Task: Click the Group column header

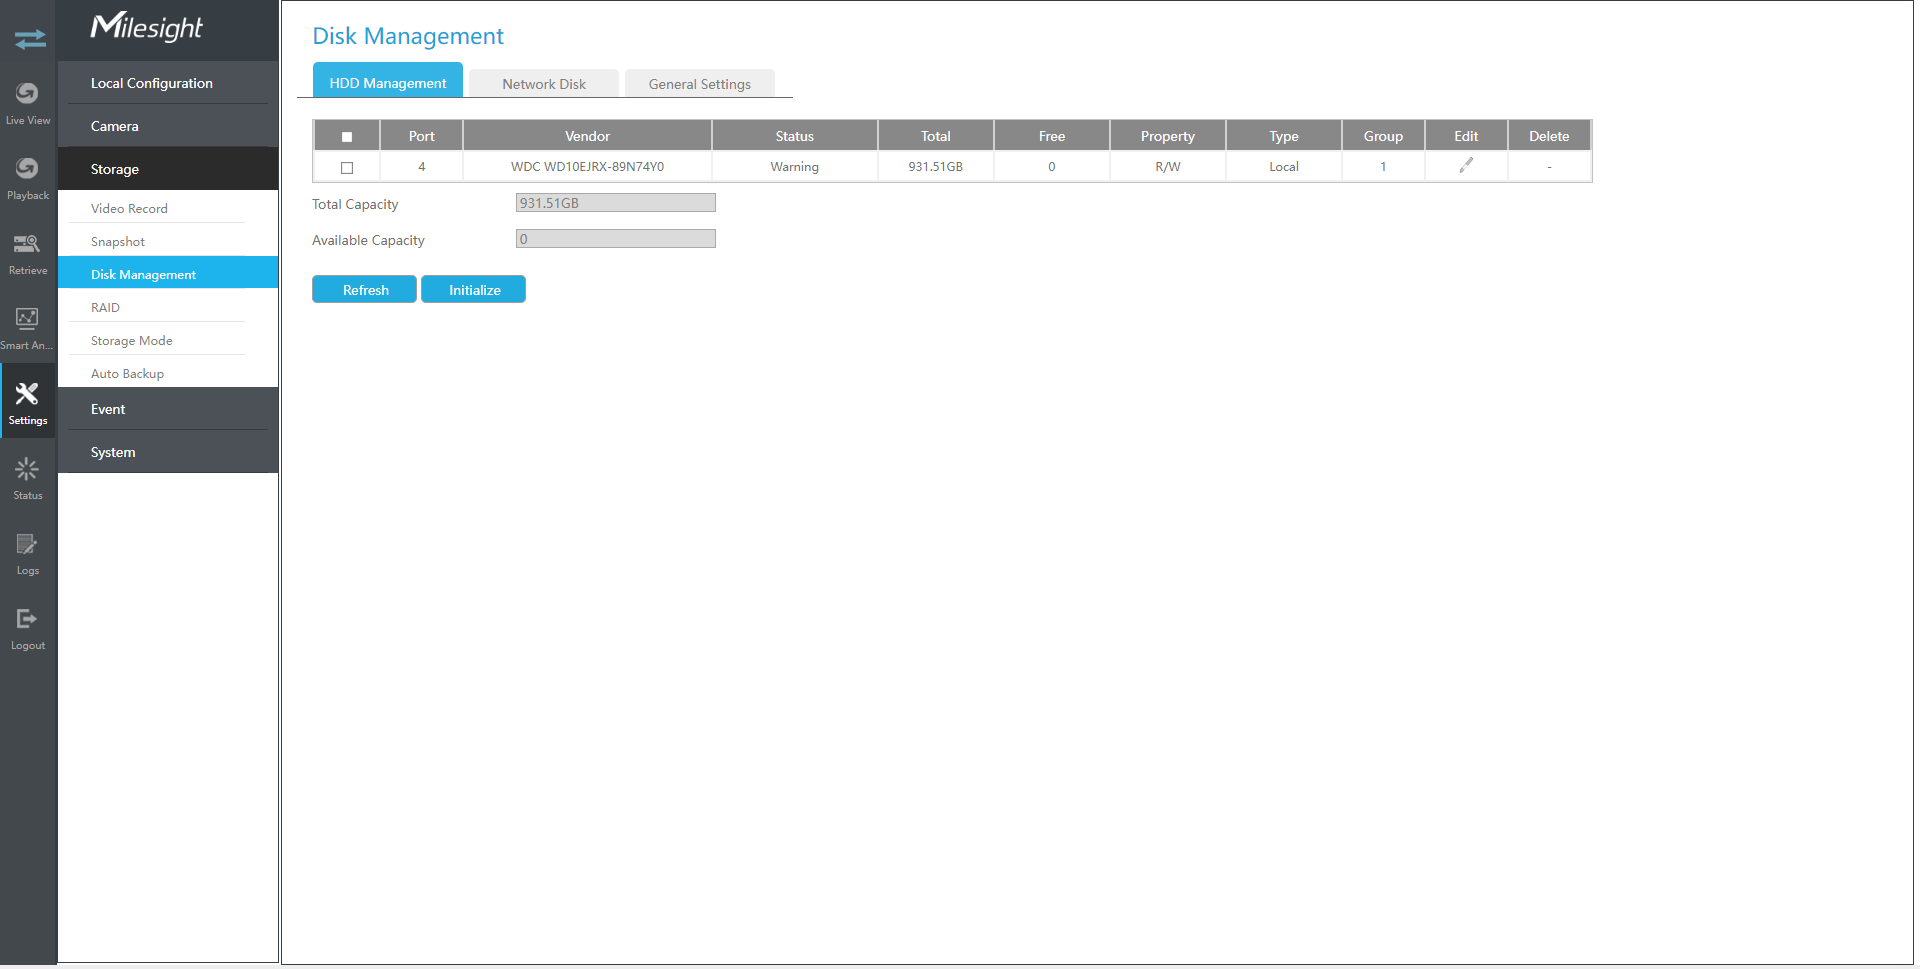Action: point(1383,136)
